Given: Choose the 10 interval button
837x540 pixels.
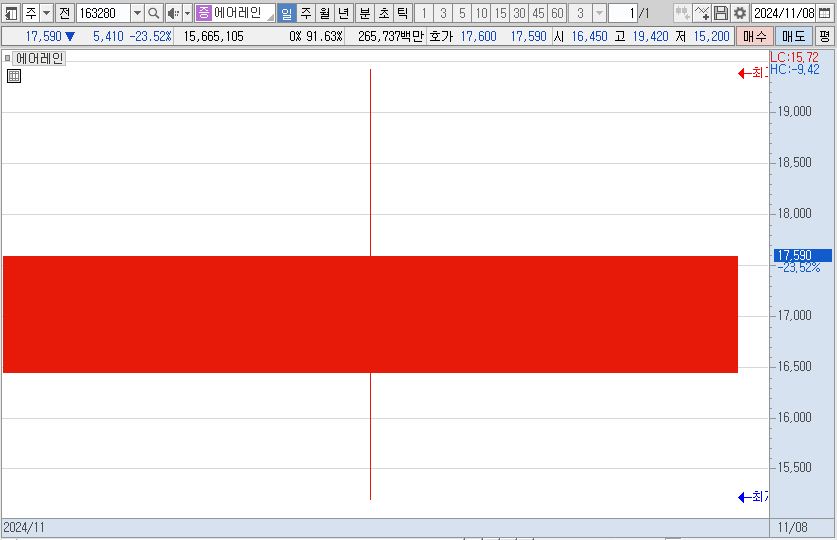Looking at the screenshot, I should pyautogui.click(x=481, y=13).
